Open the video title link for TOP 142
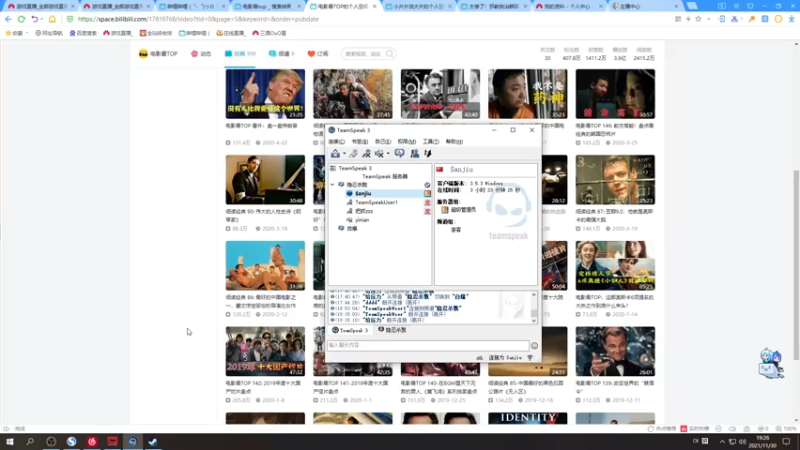800x450 pixels. 264,386
